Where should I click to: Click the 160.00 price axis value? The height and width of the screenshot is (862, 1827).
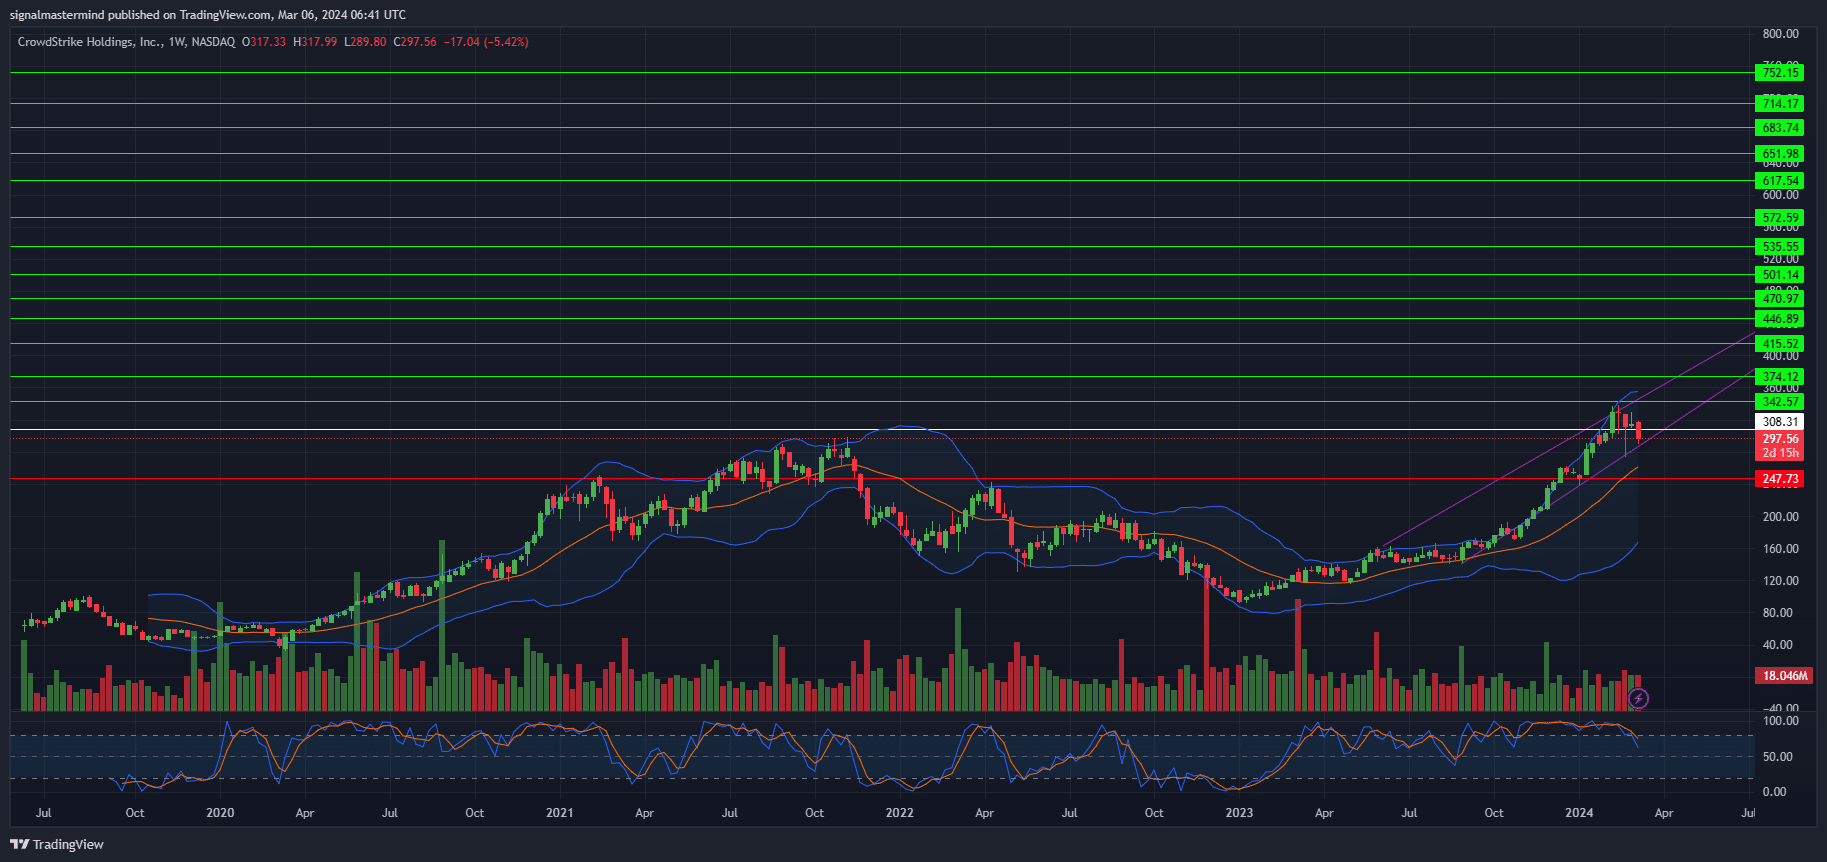click(x=1780, y=549)
